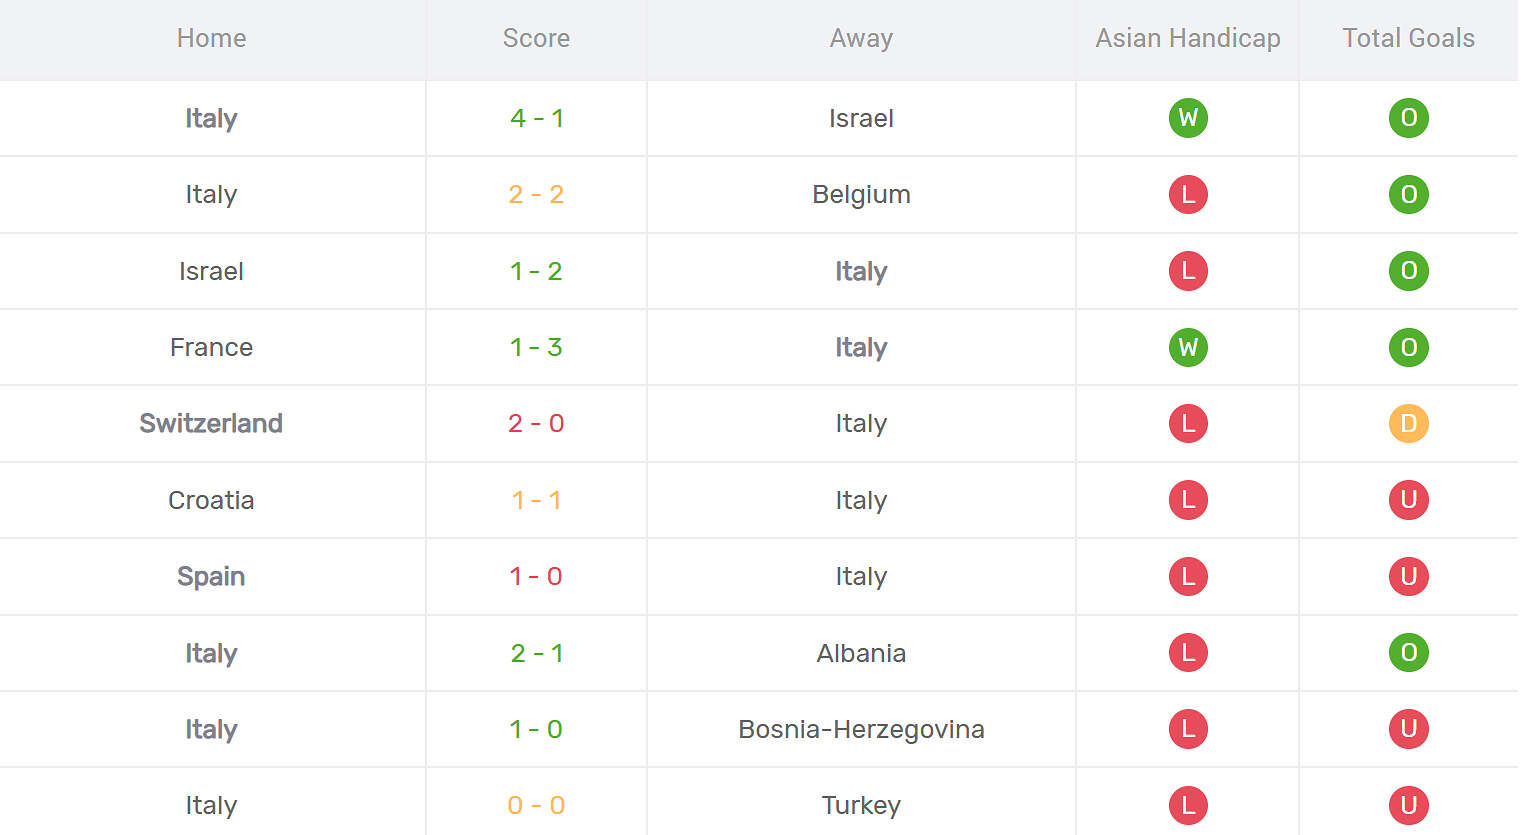Open the Bosnia-Herzegovina team link
The image size is (1521, 835).
pyautogui.click(x=861, y=729)
